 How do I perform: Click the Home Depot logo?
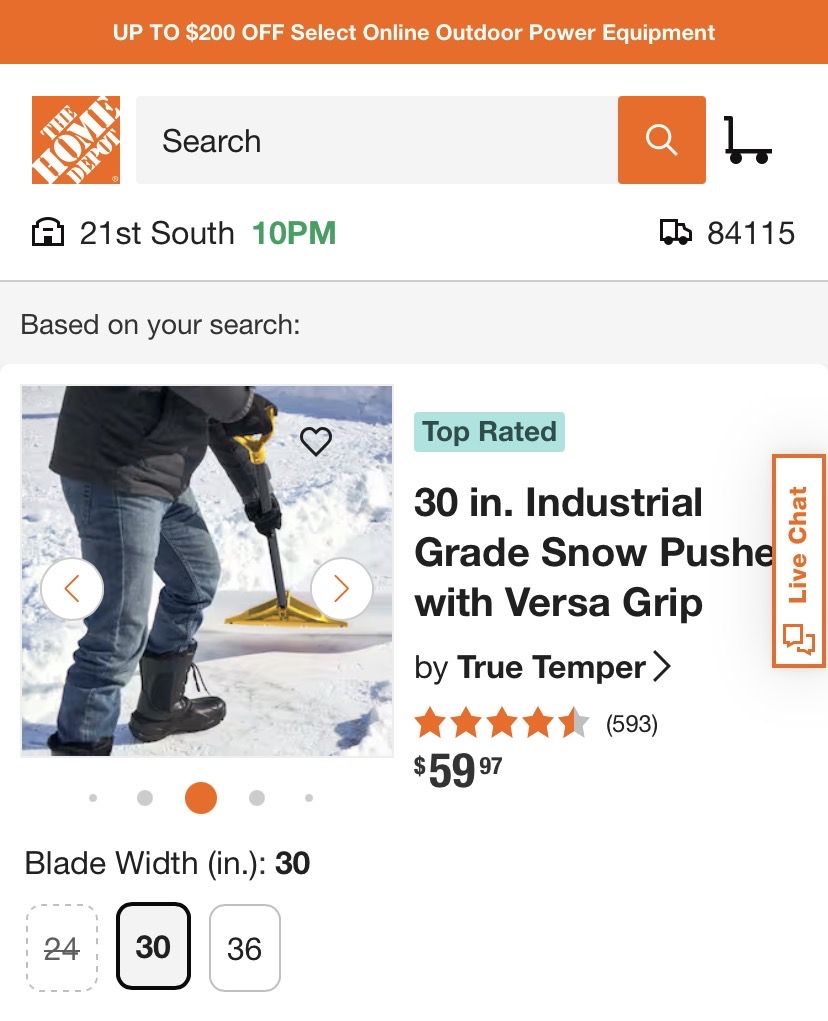76,140
